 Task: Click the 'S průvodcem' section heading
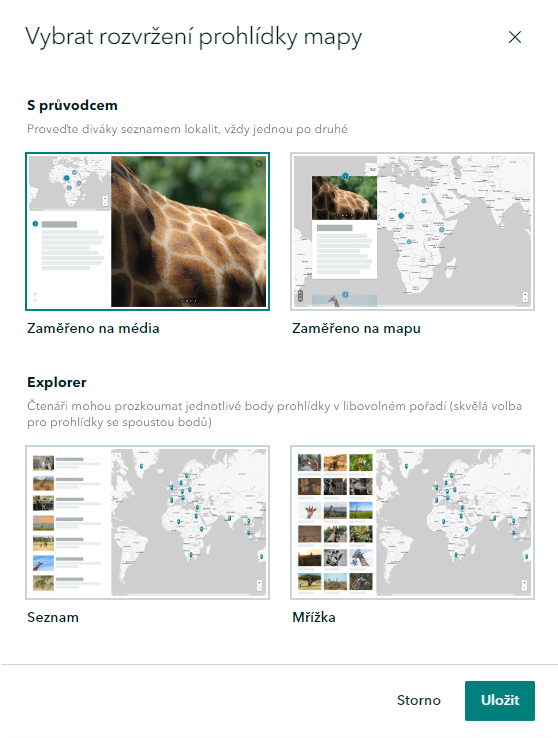pos(72,105)
